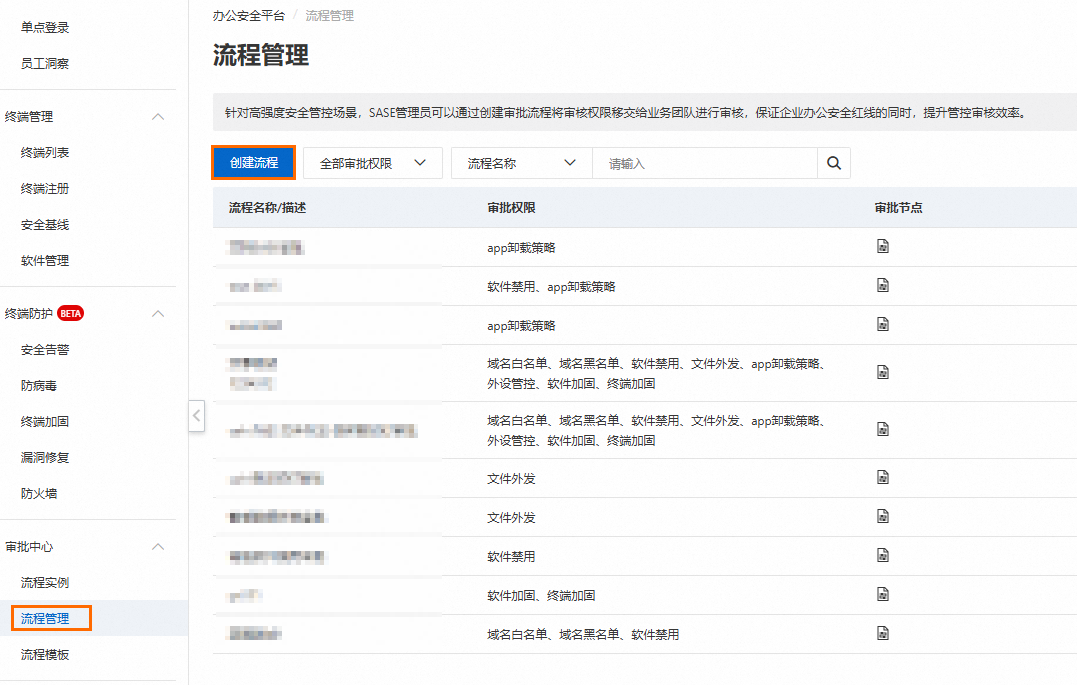Screen dimensions: 1077x685
Task: Collapse the 审批中心 menu section
Action: tap(158, 547)
